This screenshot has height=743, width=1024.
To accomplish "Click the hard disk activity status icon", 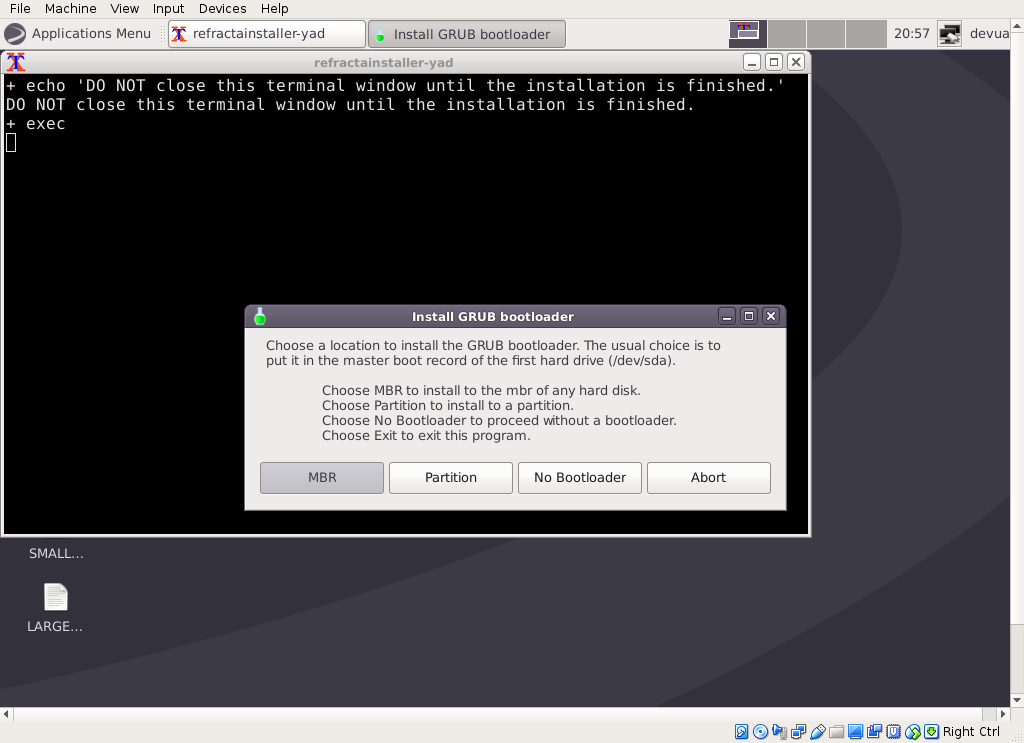I will (x=741, y=731).
